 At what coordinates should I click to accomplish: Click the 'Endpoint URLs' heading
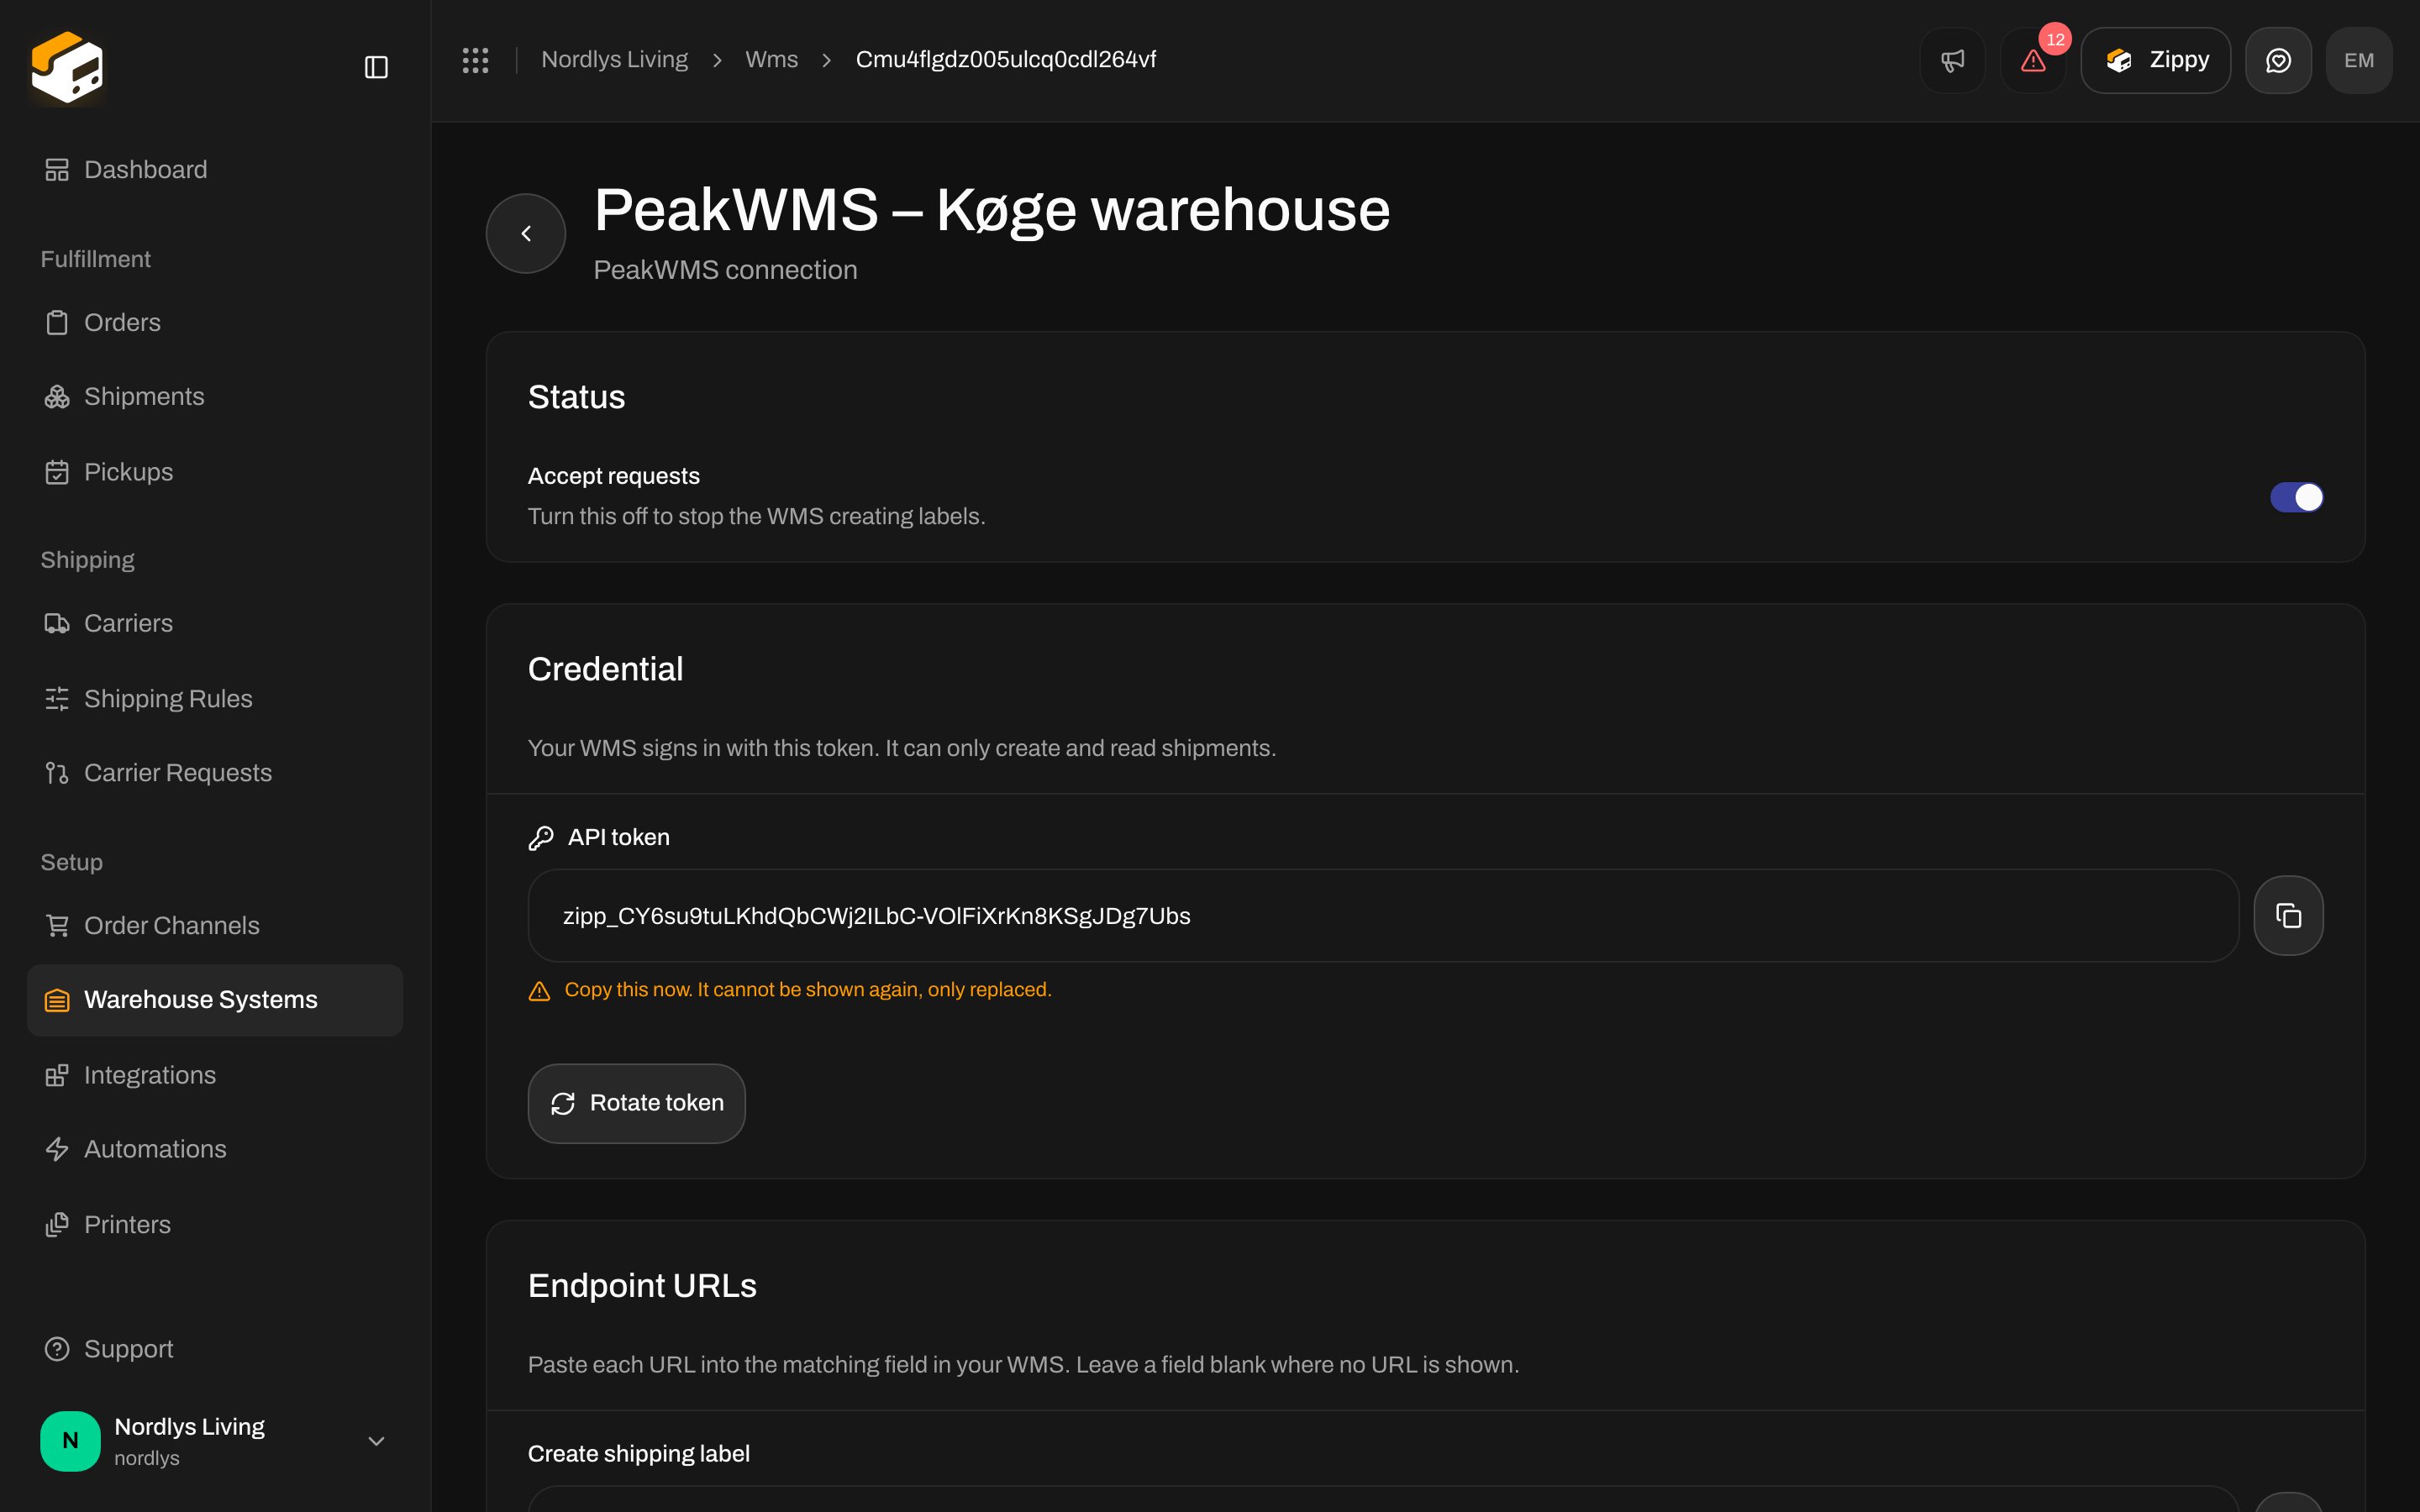(643, 1286)
